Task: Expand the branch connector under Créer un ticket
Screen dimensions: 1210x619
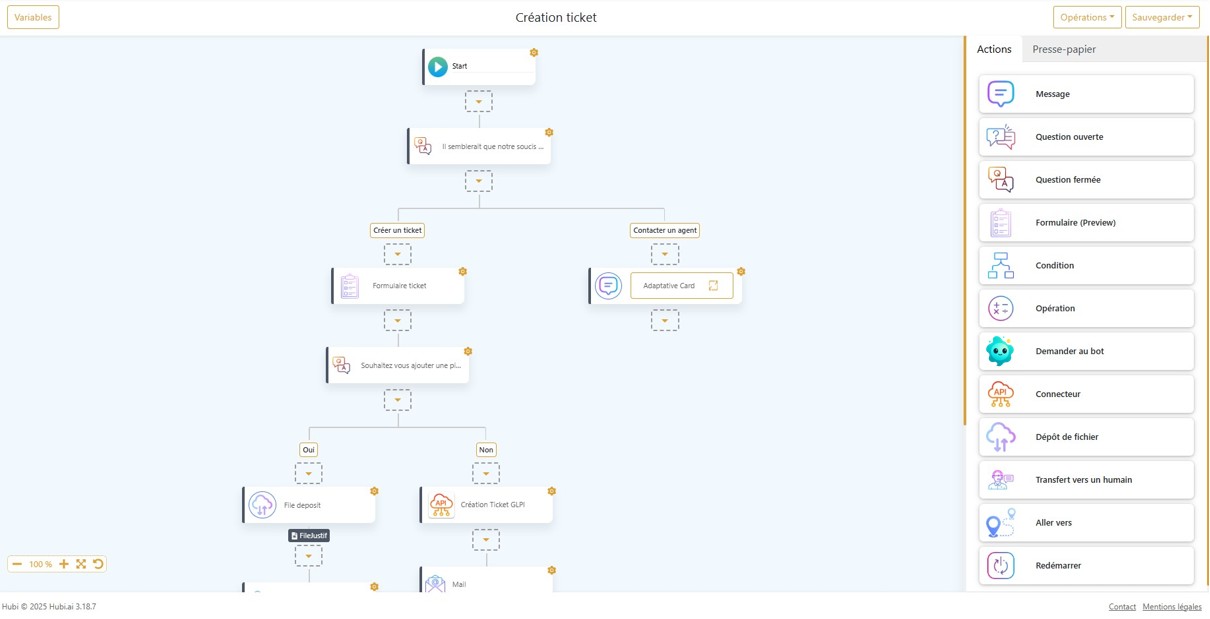Action: pyautogui.click(x=398, y=254)
